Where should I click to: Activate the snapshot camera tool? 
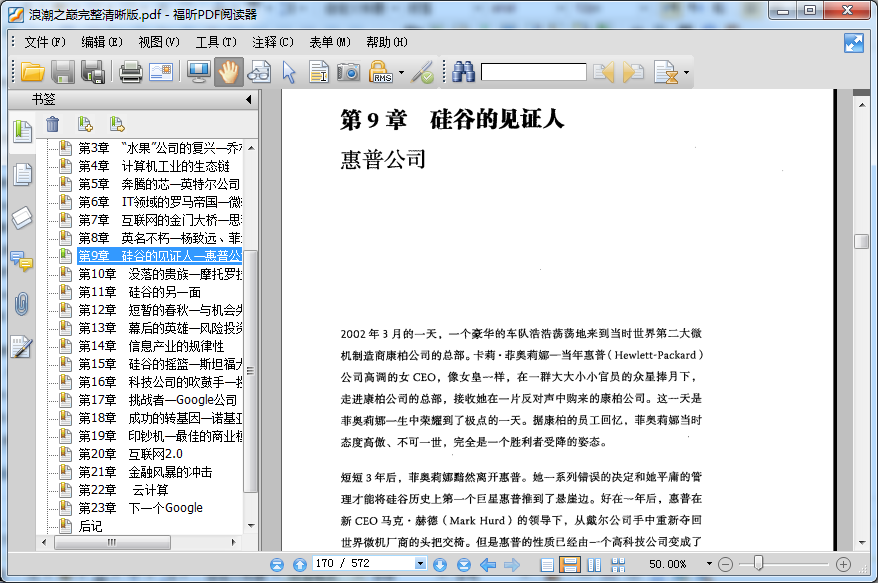348,72
